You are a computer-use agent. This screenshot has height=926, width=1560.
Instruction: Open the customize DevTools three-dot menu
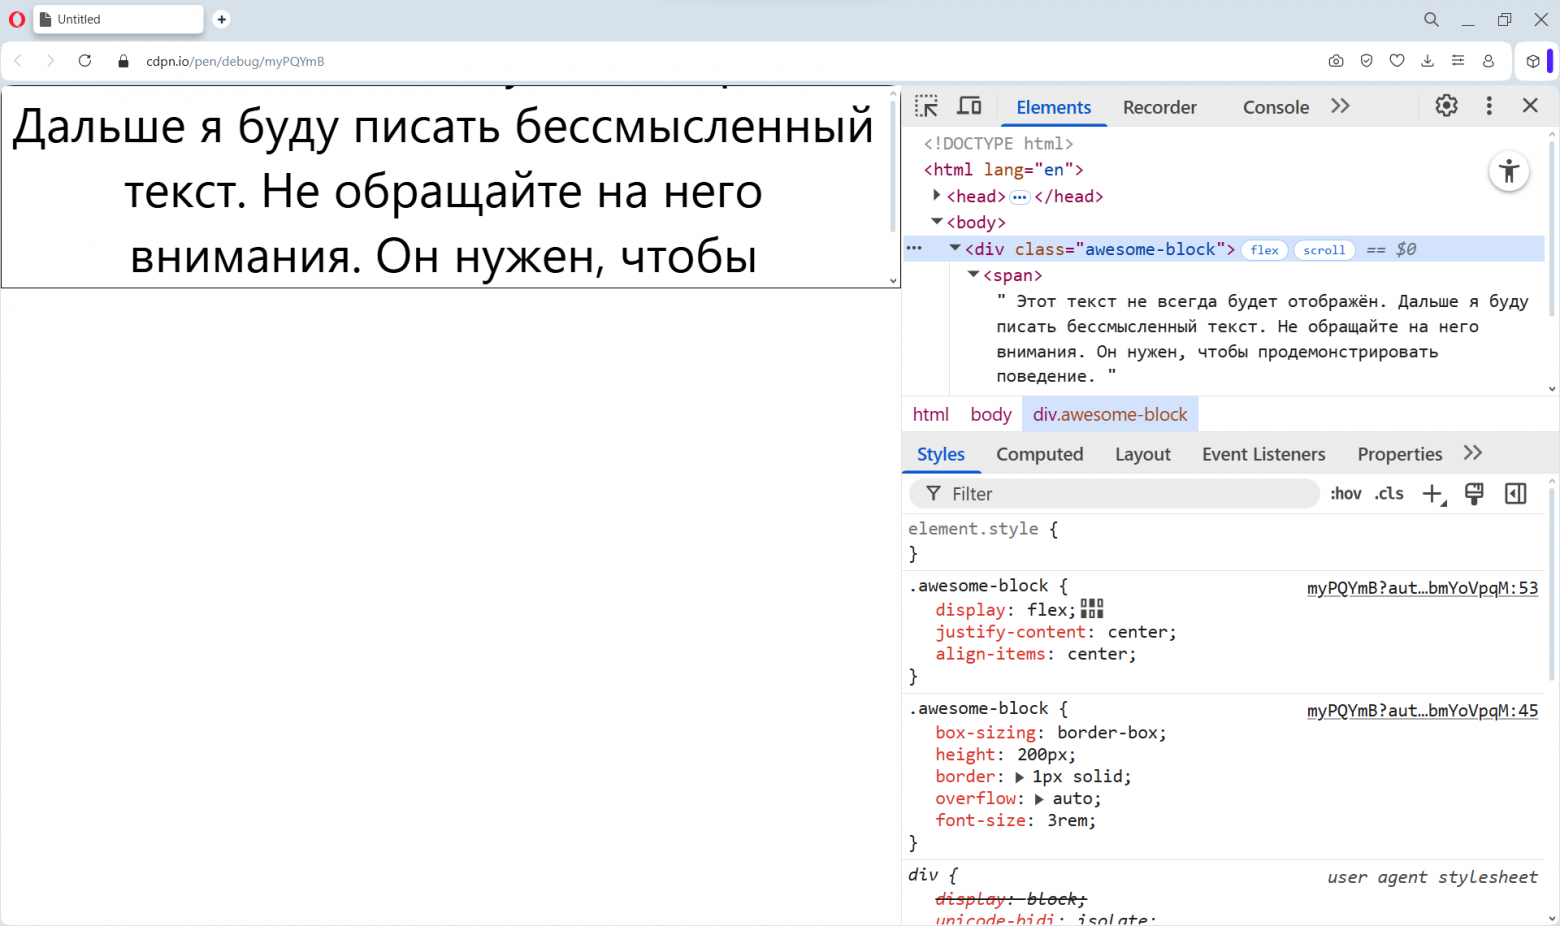(1489, 105)
